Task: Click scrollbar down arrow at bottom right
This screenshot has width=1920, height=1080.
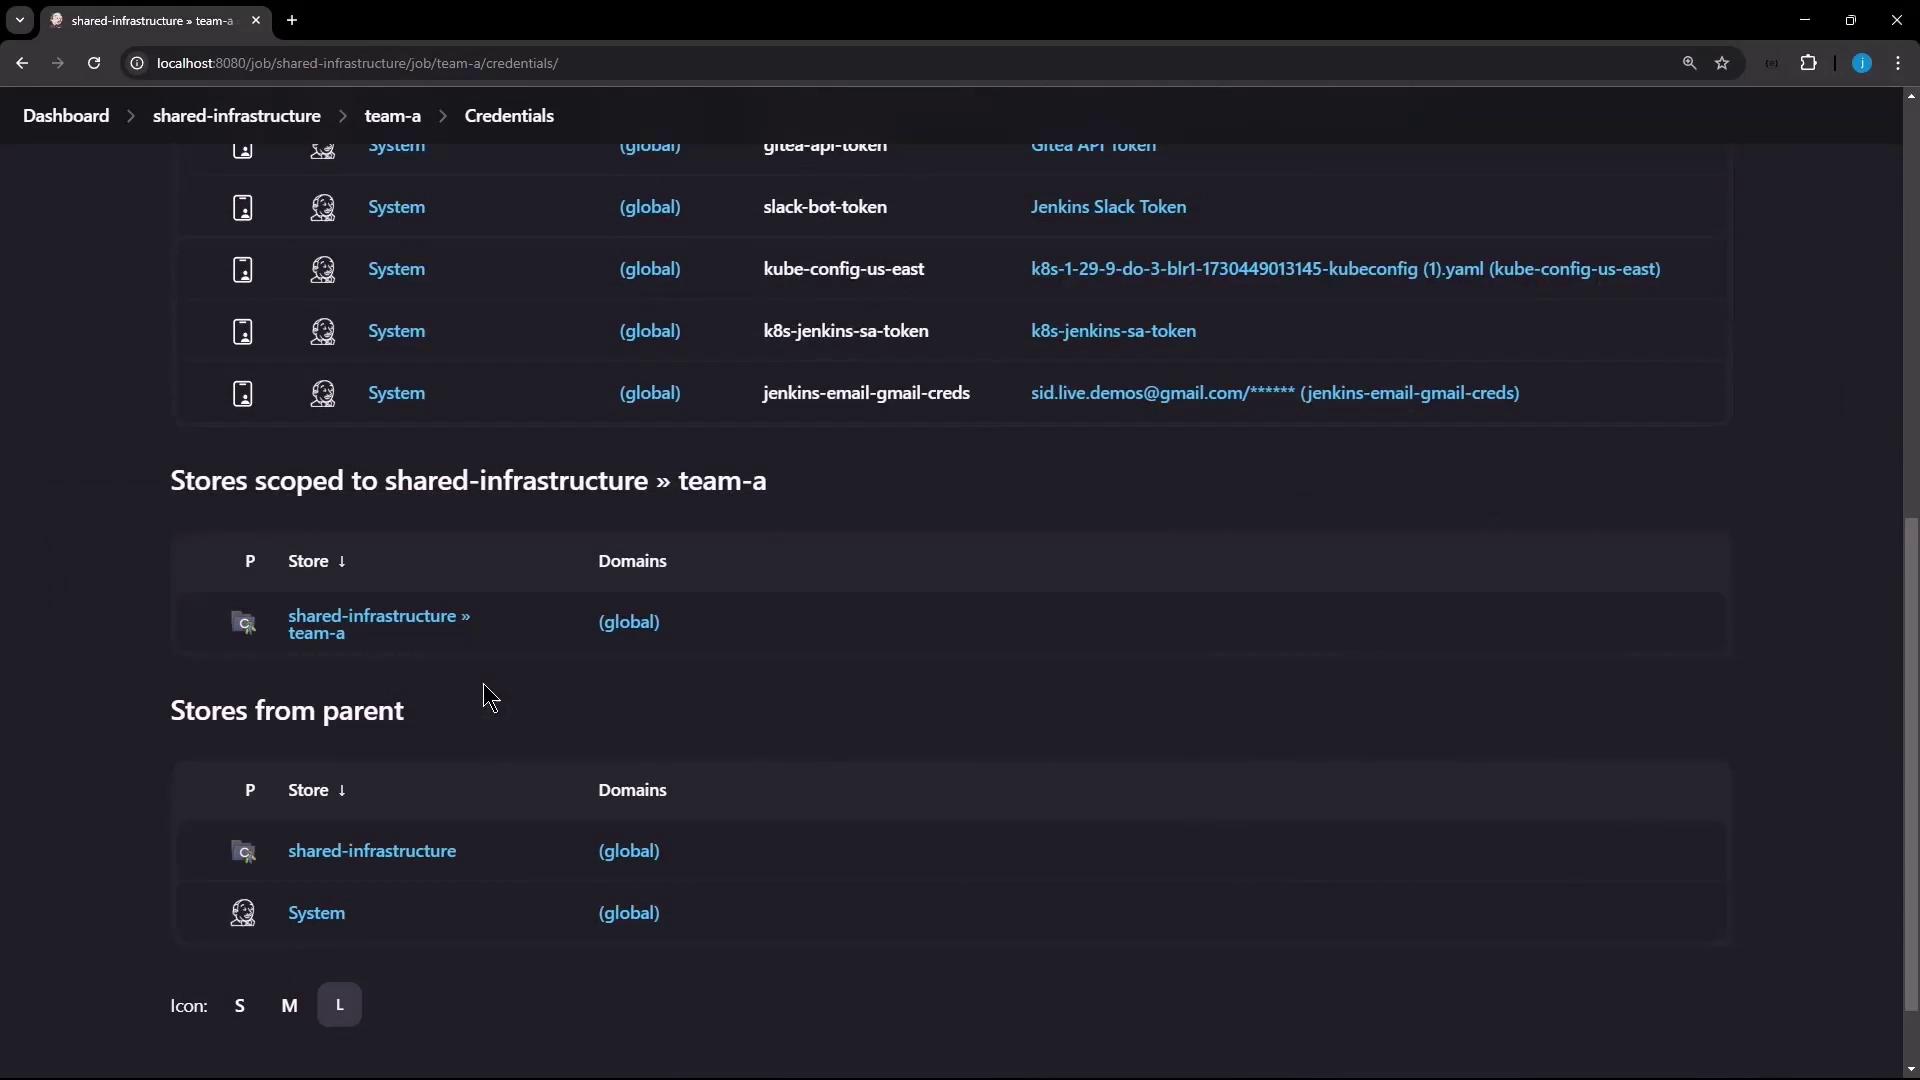Action: pos(1911,1070)
